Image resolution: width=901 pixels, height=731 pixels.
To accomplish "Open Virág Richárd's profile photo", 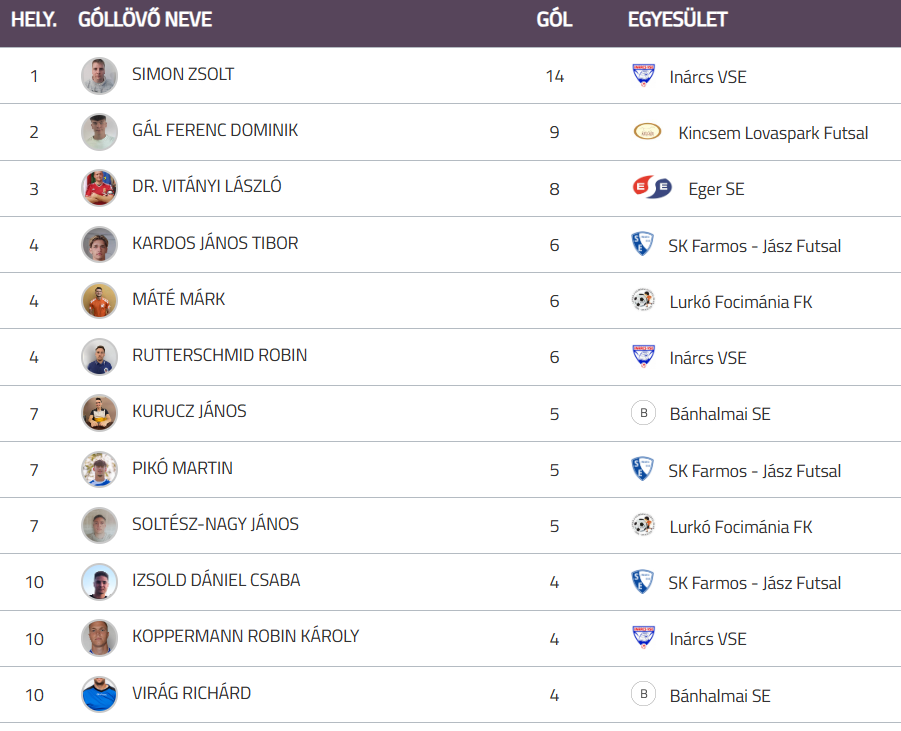I will [99, 694].
